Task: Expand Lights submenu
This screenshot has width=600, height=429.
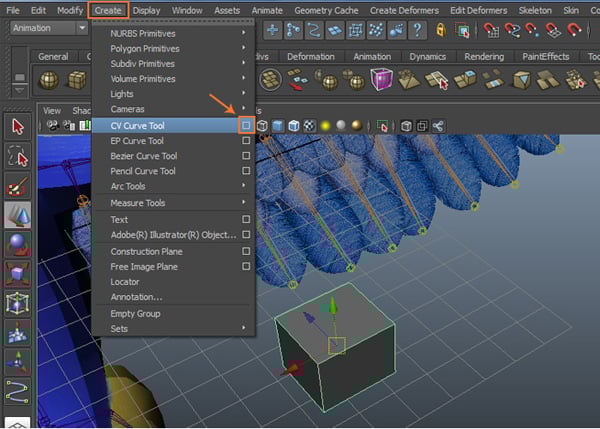Action: (173, 94)
